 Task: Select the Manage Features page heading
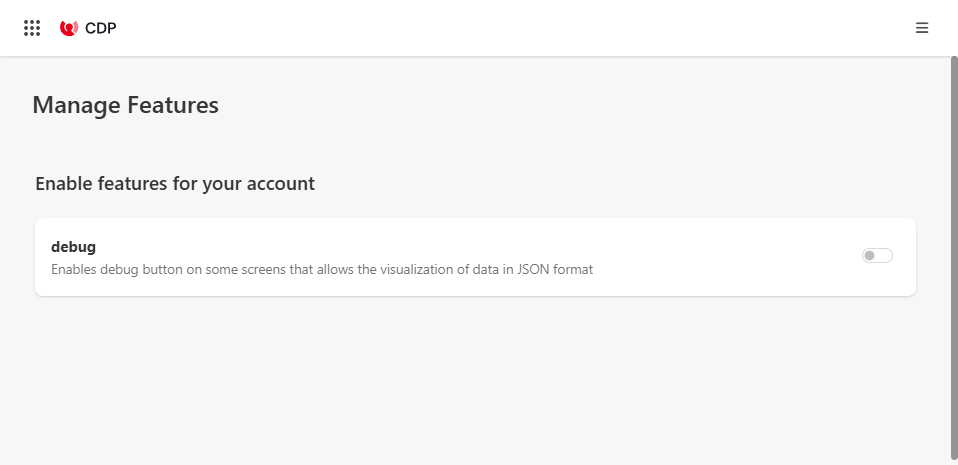point(125,105)
